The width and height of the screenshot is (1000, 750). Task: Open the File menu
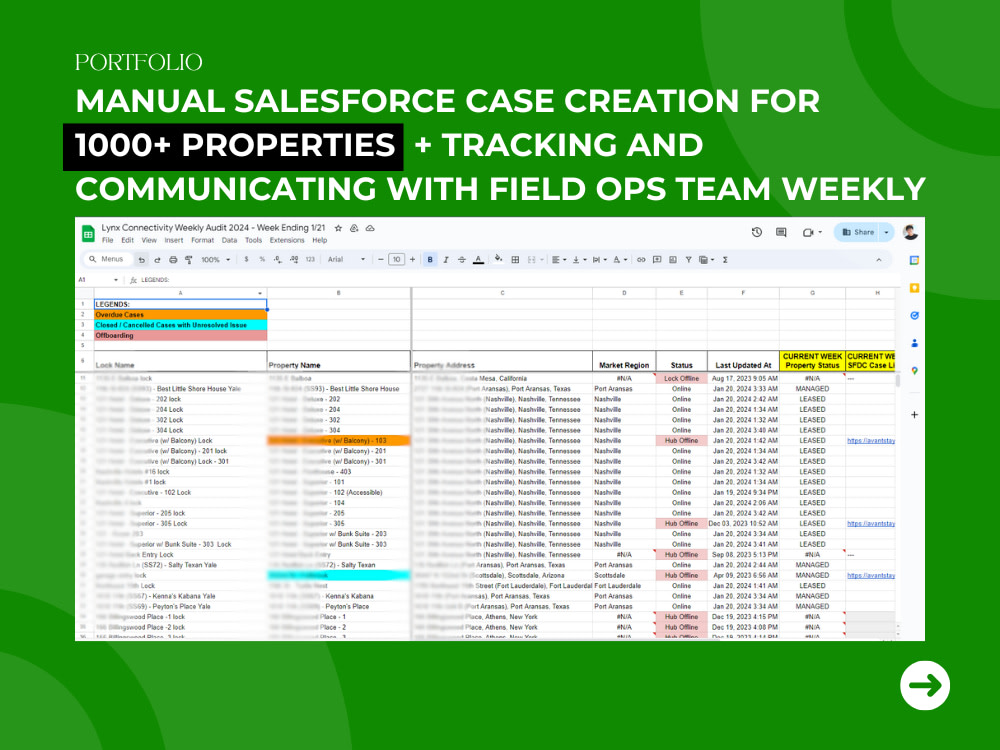click(108, 240)
